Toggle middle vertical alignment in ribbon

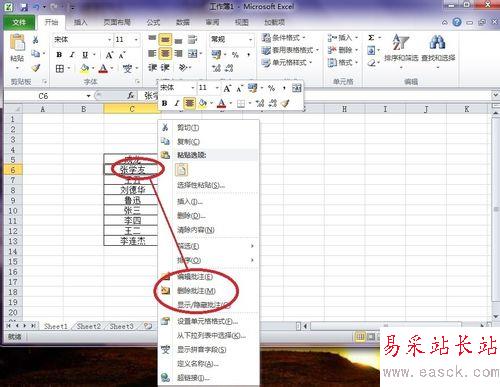[x=165, y=40]
